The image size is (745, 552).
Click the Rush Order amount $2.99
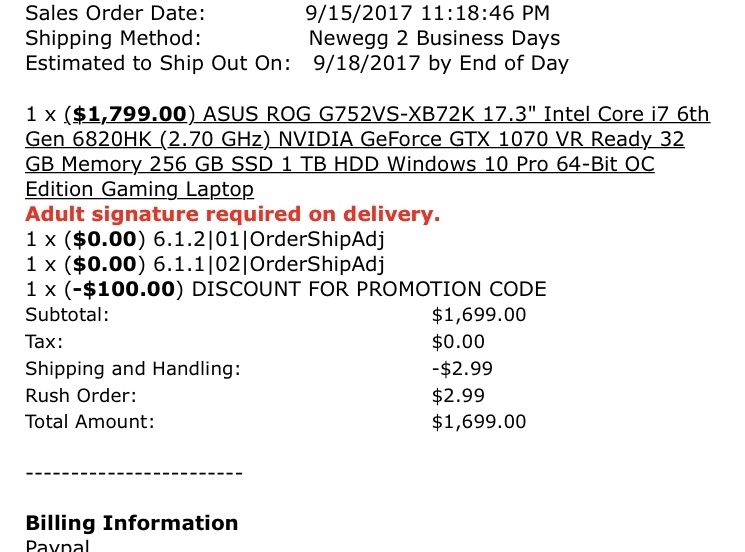[458, 395]
